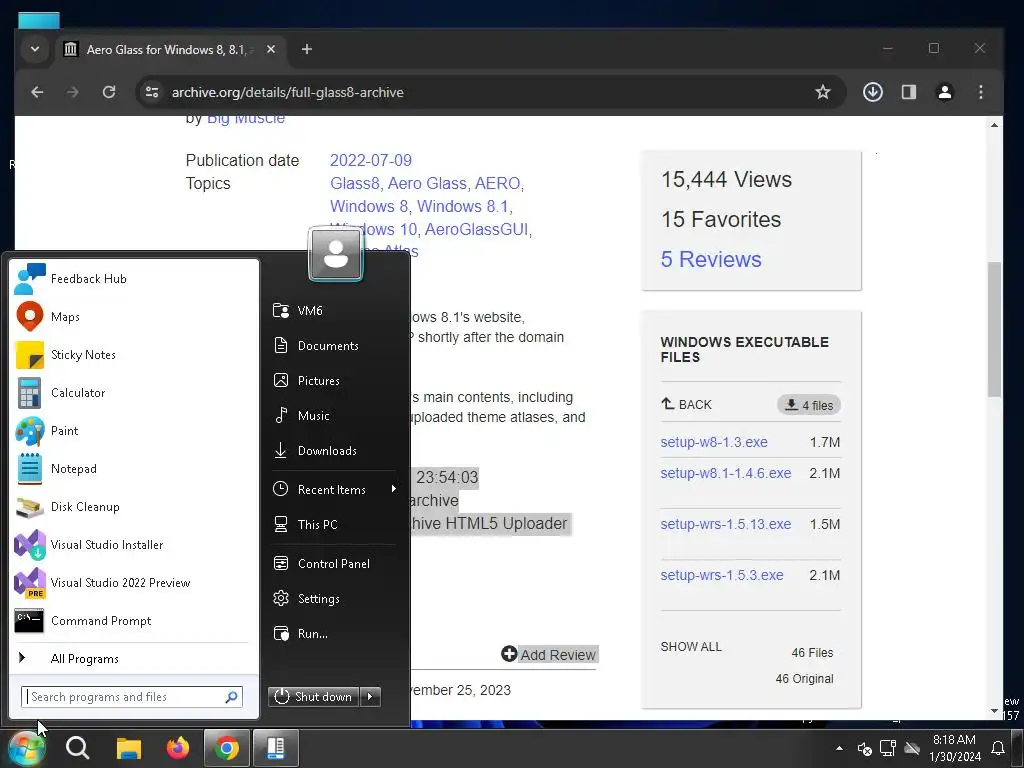Open the Windows 8.1 topic link
Image resolution: width=1024 pixels, height=768 pixels.
point(462,206)
